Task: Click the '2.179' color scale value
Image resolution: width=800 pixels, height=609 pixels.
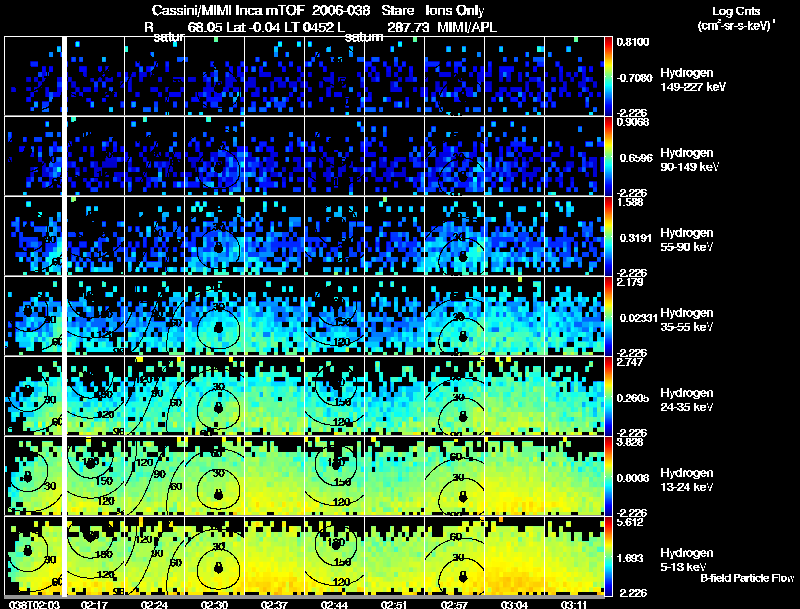Action: pyautogui.click(x=630, y=282)
